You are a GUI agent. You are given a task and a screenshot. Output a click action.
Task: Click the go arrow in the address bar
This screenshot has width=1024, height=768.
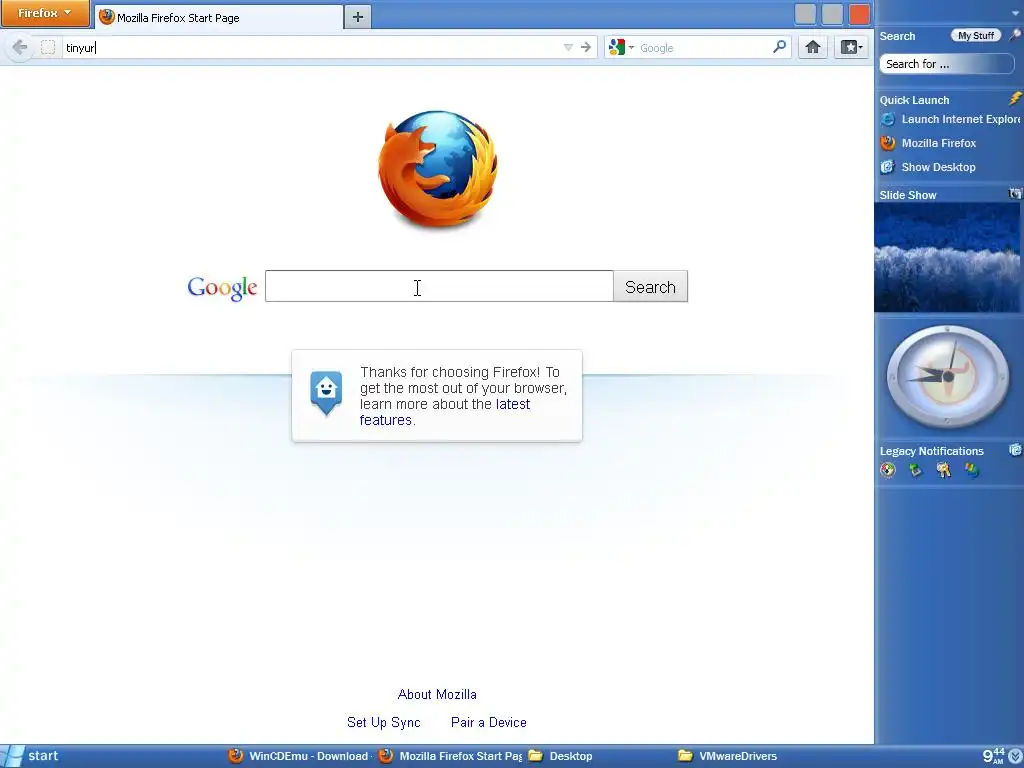click(586, 47)
